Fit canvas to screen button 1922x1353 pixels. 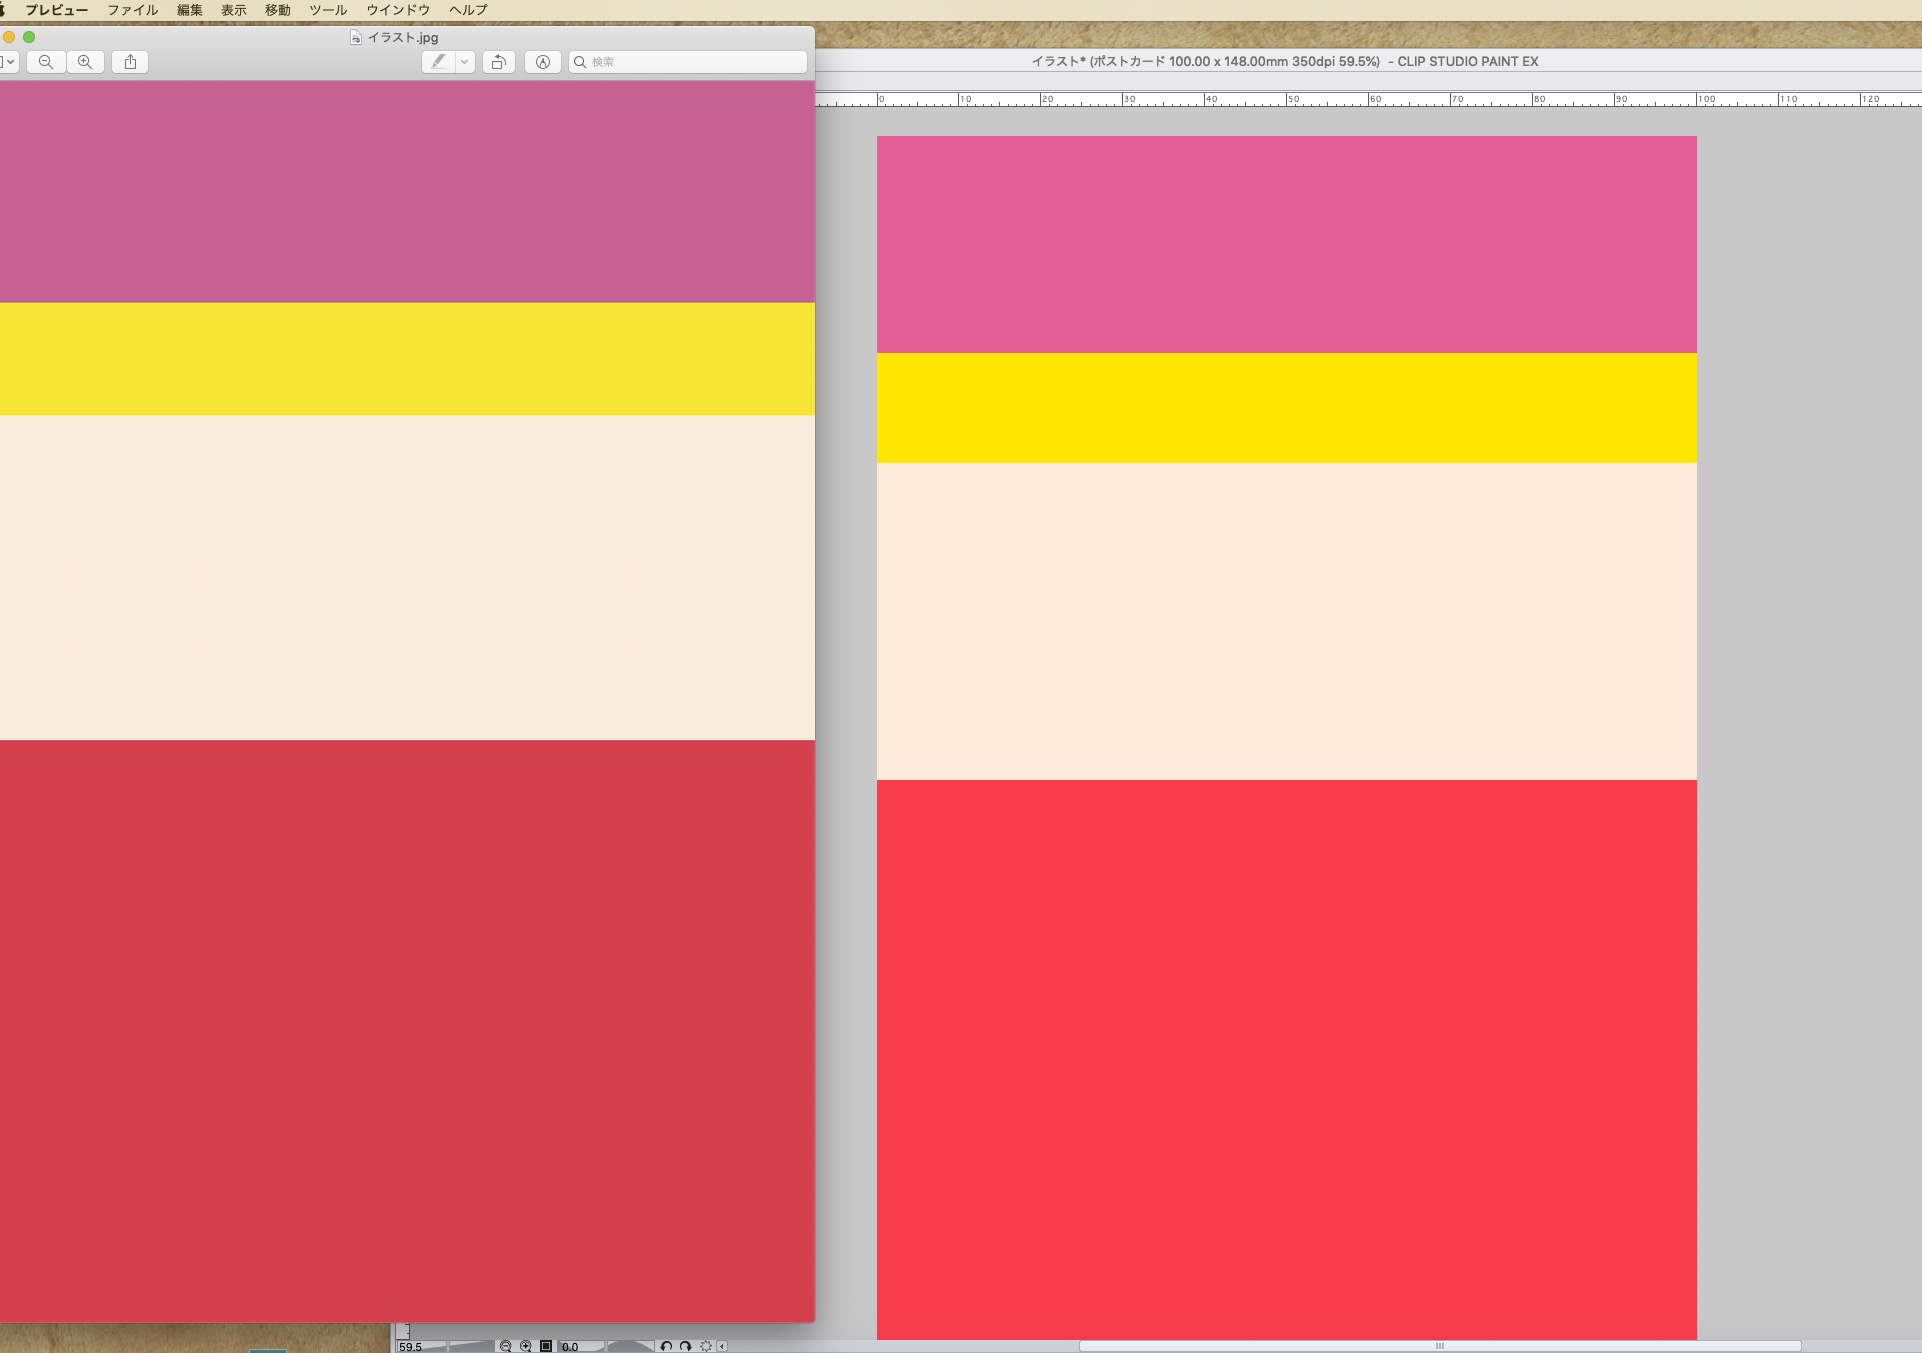tap(546, 1346)
